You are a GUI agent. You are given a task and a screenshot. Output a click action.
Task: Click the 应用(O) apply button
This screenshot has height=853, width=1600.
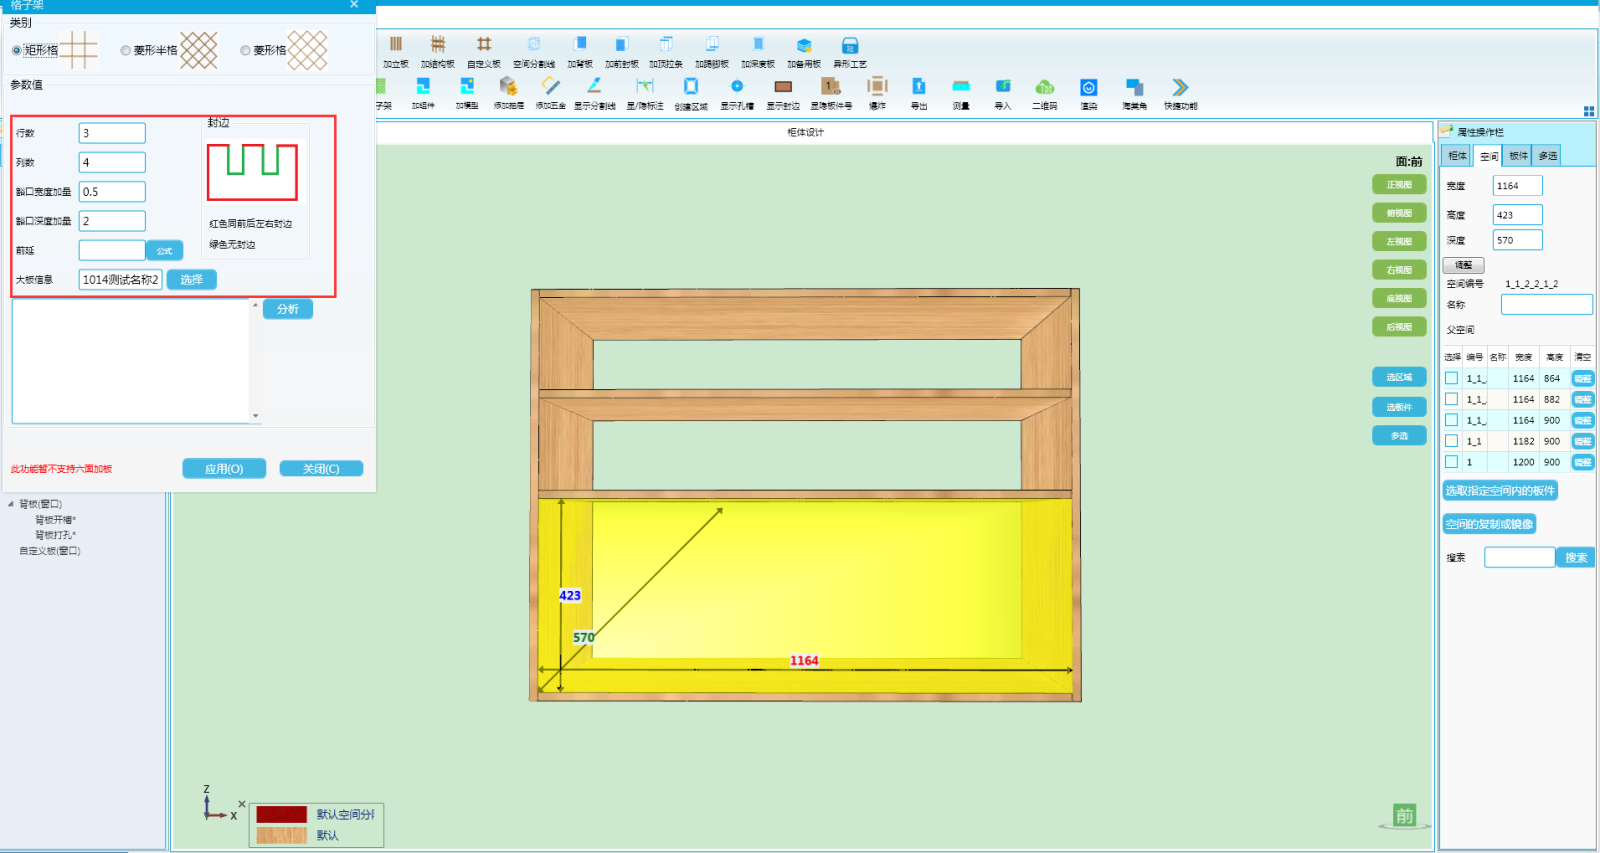click(x=224, y=469)
